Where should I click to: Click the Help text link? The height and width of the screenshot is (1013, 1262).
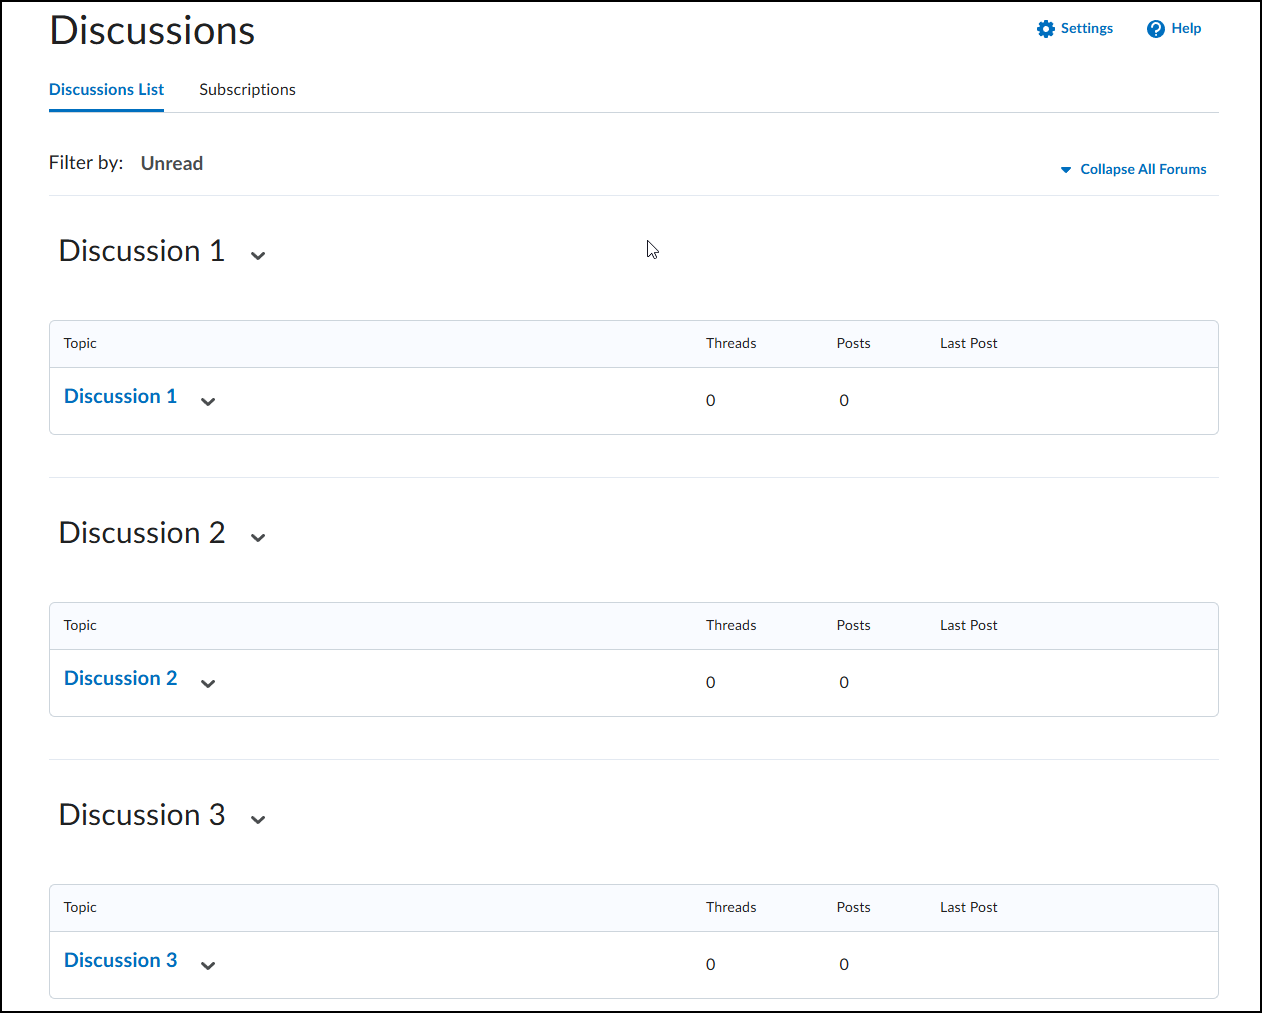pos(1186,28)
